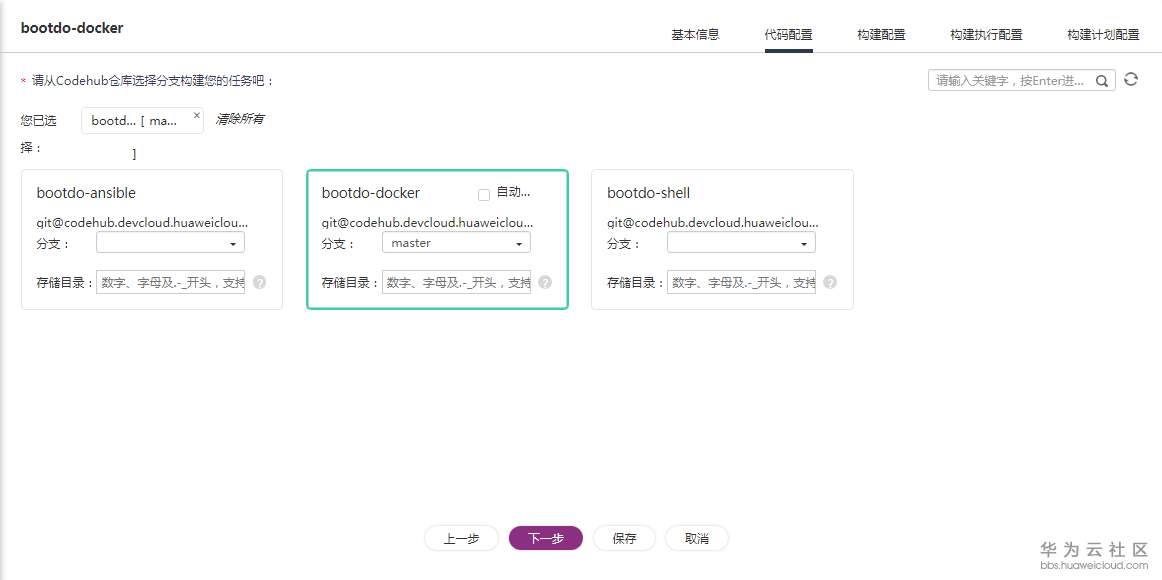The width and height of the screenshot is (1162, 580).
Task: Click the refresh repositories icon
Action: tap(1130, 80)
